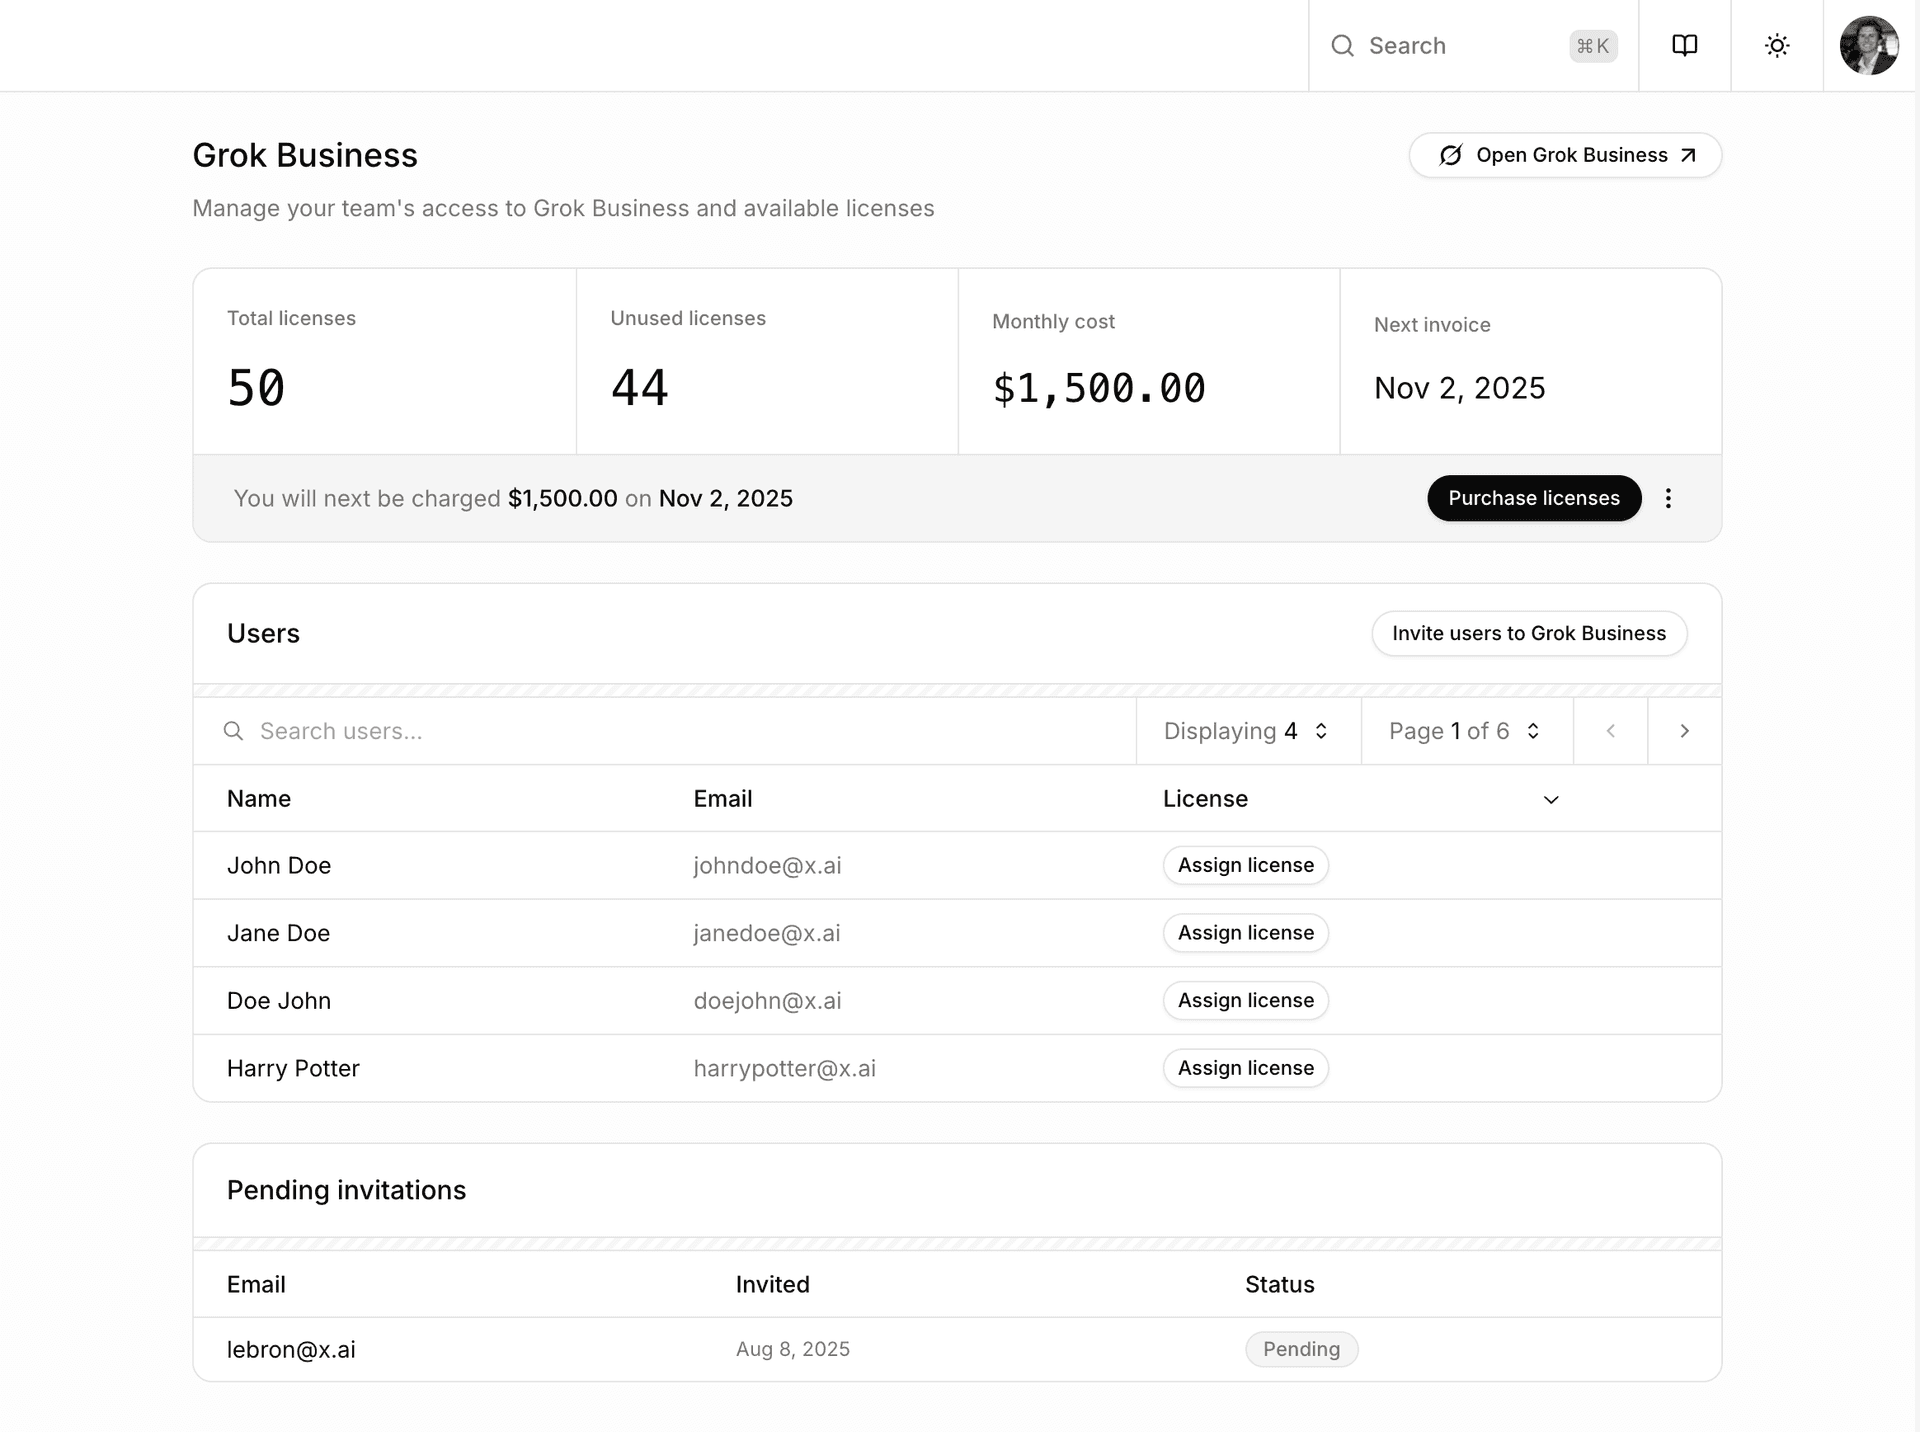Click invited date Aug 8, 2025
This screenshot has width=1920, height=1432.
click(x=793, y=1349)
